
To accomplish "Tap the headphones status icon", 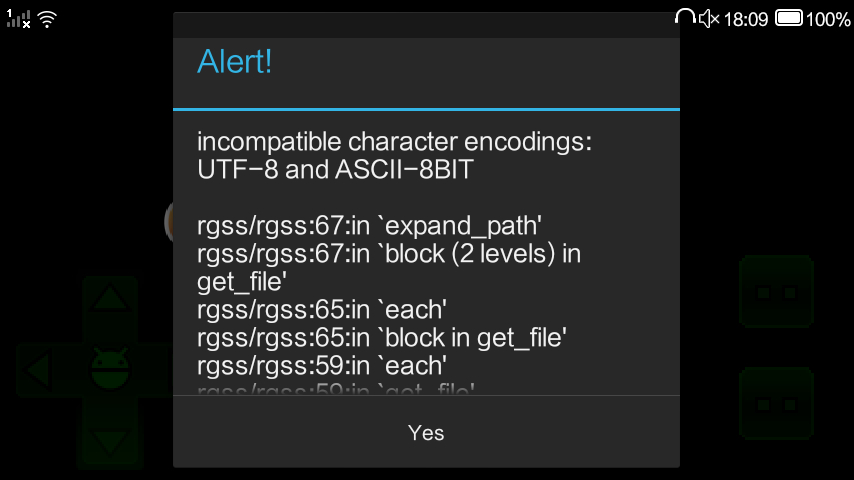I will tap(685, 18).
